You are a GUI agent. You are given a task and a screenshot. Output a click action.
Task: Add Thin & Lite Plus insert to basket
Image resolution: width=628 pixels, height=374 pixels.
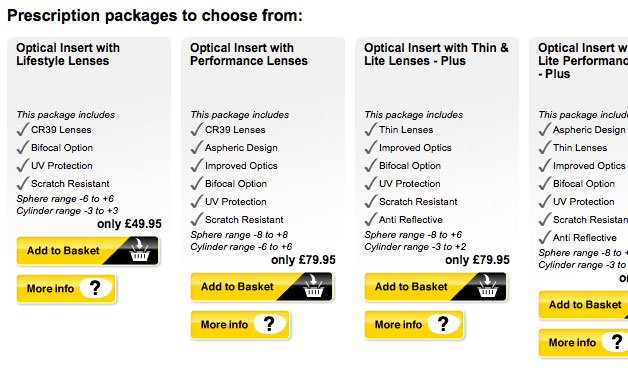(x=435, y=287)
